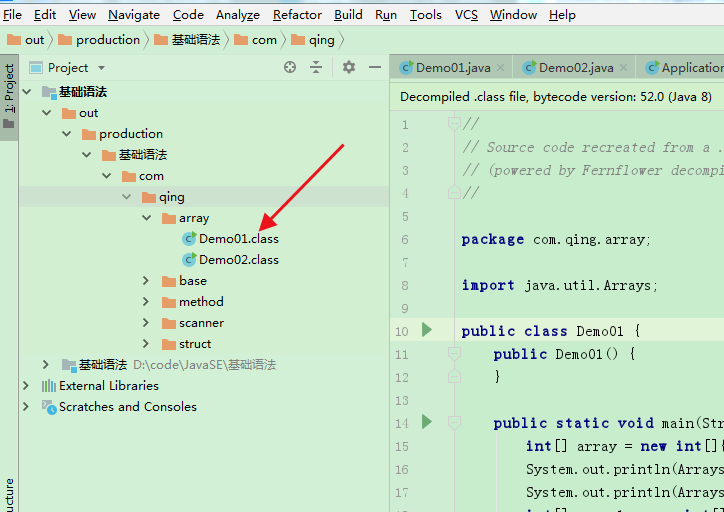Image resolution: width=724 pixels, height=512 pixels.
Task: Open the Help menu
Action: (562, 15)
